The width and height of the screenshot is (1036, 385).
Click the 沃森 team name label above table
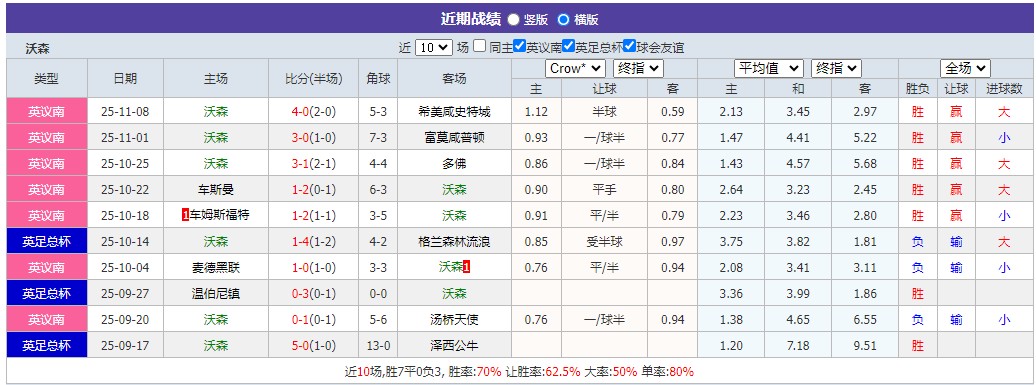[x=38, y=49]
